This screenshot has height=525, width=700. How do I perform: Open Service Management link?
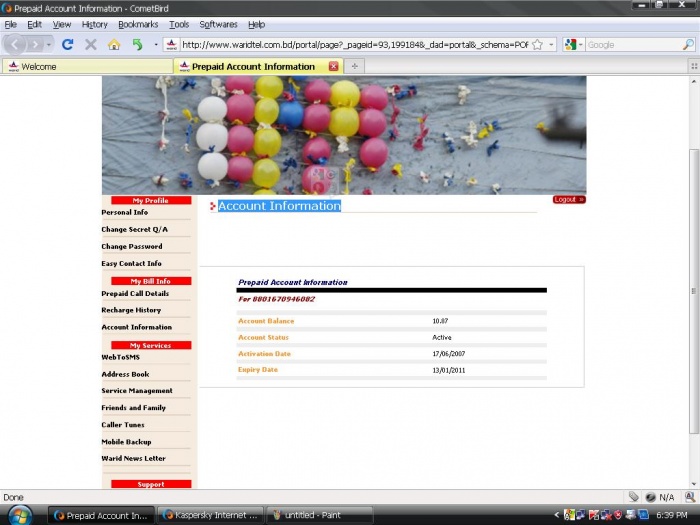click(137, 391)
